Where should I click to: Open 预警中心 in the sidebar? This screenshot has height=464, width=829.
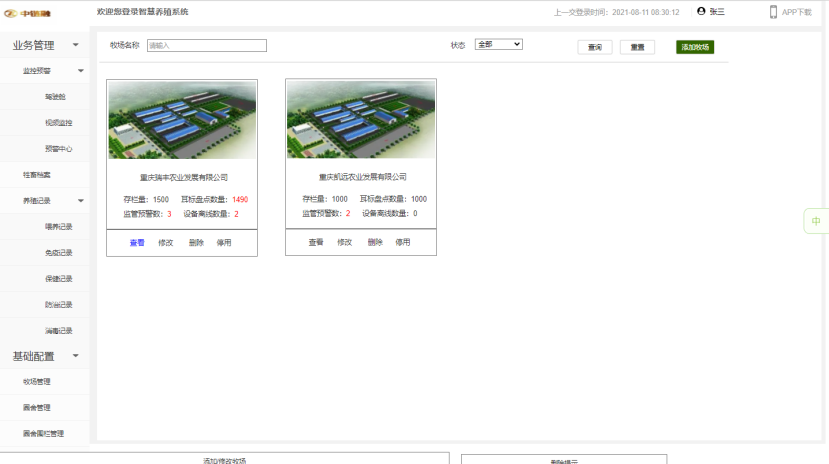tap(59, 149)
